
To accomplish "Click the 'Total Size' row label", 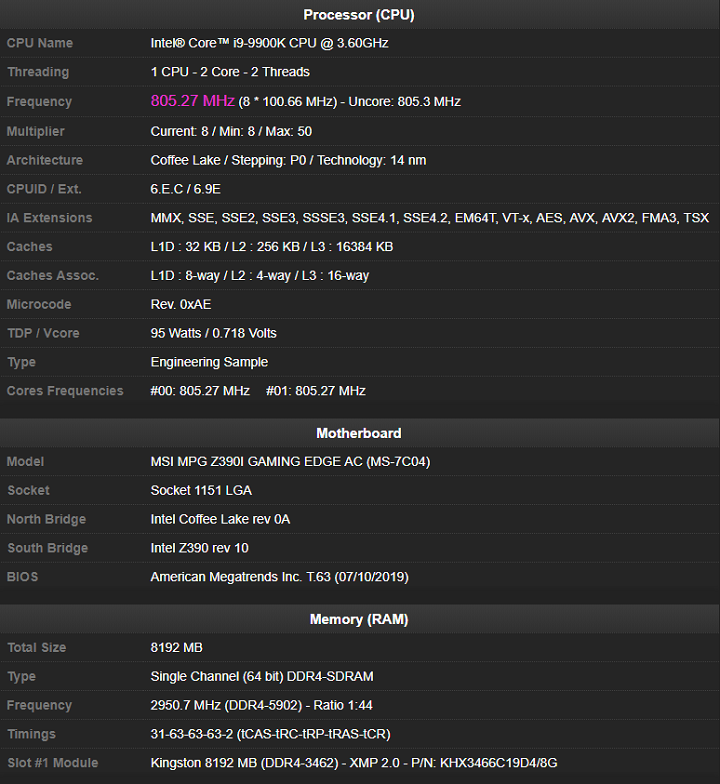I will (36, 648).
